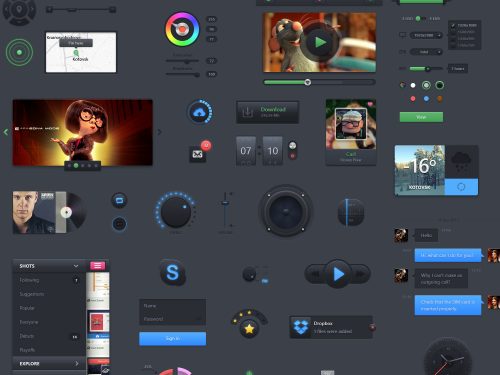Open the pink hamburger menu icon
This screenshot has height=375, width=500.
(97, 265)
